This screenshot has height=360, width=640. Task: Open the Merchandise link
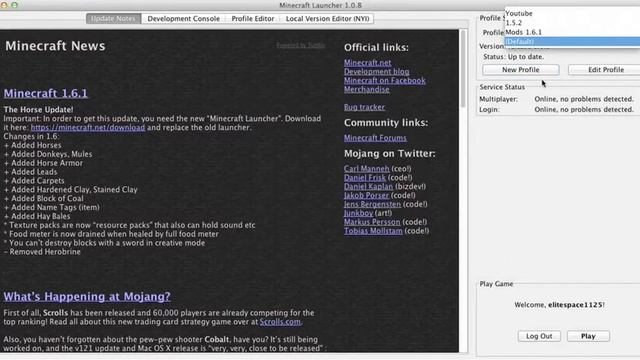367,90
